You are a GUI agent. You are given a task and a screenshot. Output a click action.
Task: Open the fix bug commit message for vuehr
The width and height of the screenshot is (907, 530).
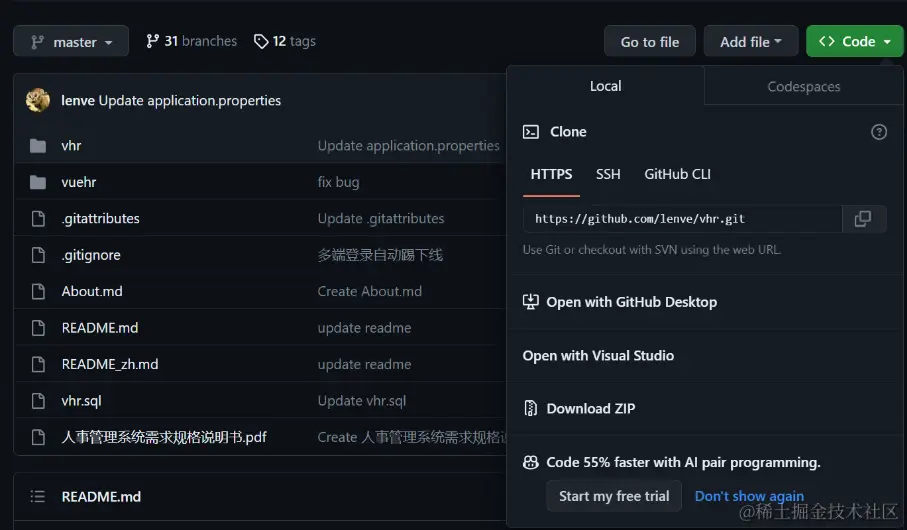(x=338, y=182)
